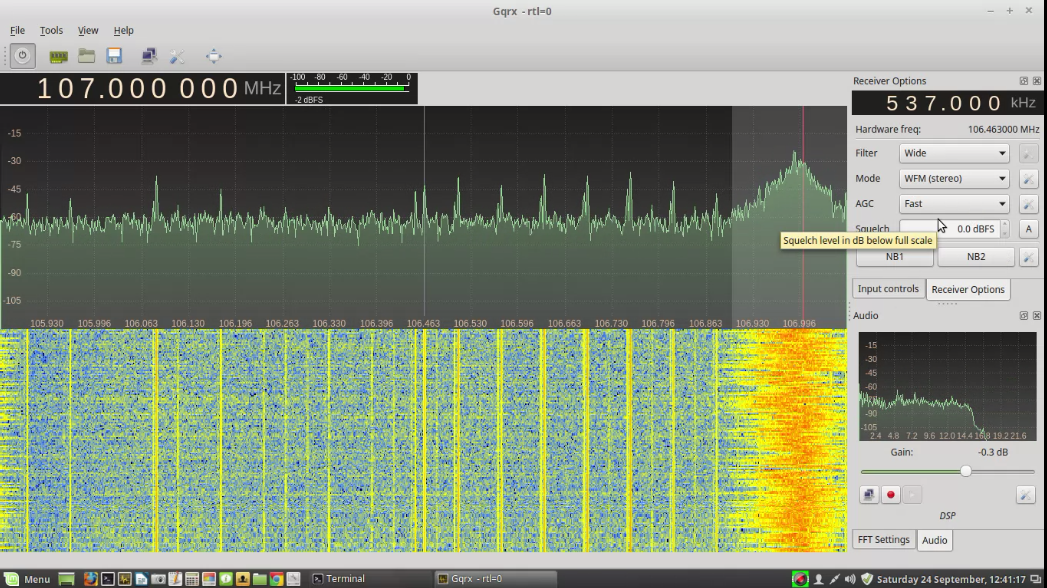The height and width of the screenshot is (588, 1047).
Task: Expand the Filter dropdown showing Wide
Action: [954, 153]
